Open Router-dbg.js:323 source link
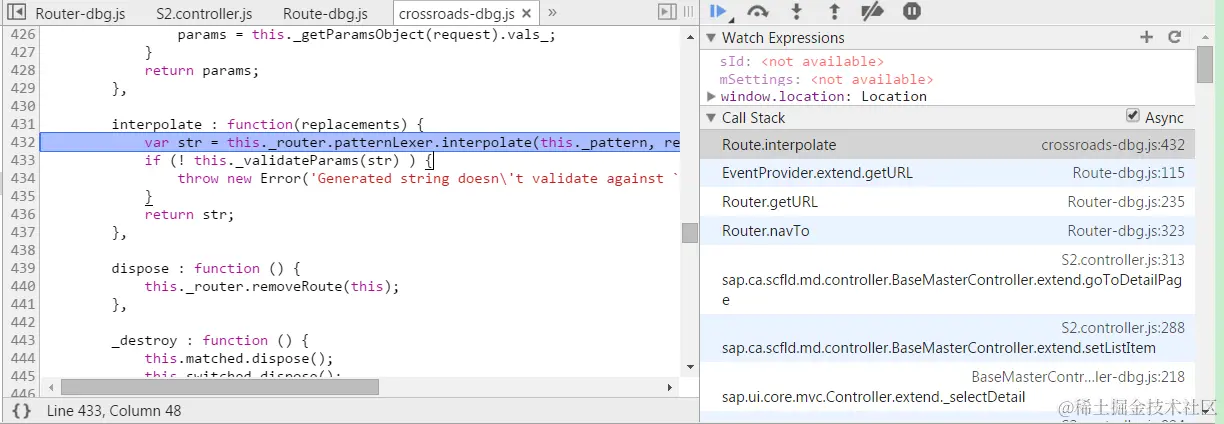The image size is (1224, 424). (x=1126, y=231)
